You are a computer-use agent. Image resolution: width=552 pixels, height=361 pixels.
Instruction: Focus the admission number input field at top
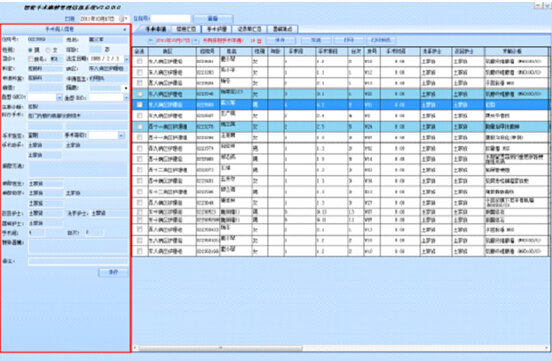[x=171, y=19]
